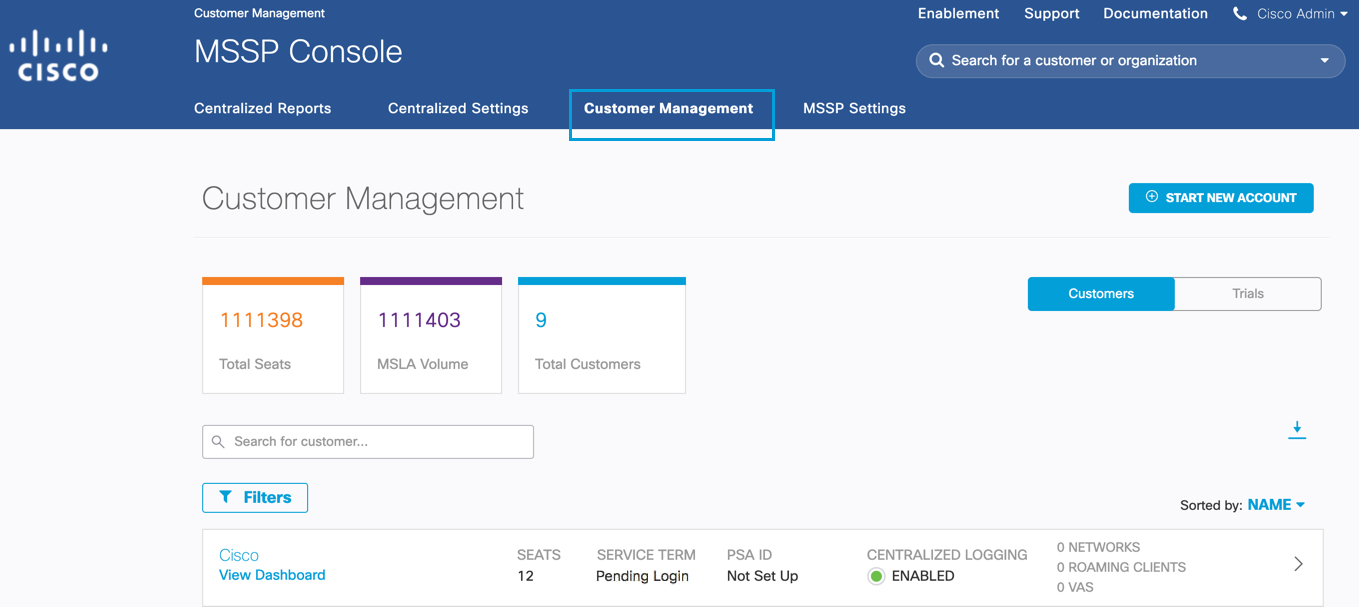Image resolution: width=1359 pixels, height=607 pixels.
Task: Click the Cisco logo
Action: coord(58,56)
